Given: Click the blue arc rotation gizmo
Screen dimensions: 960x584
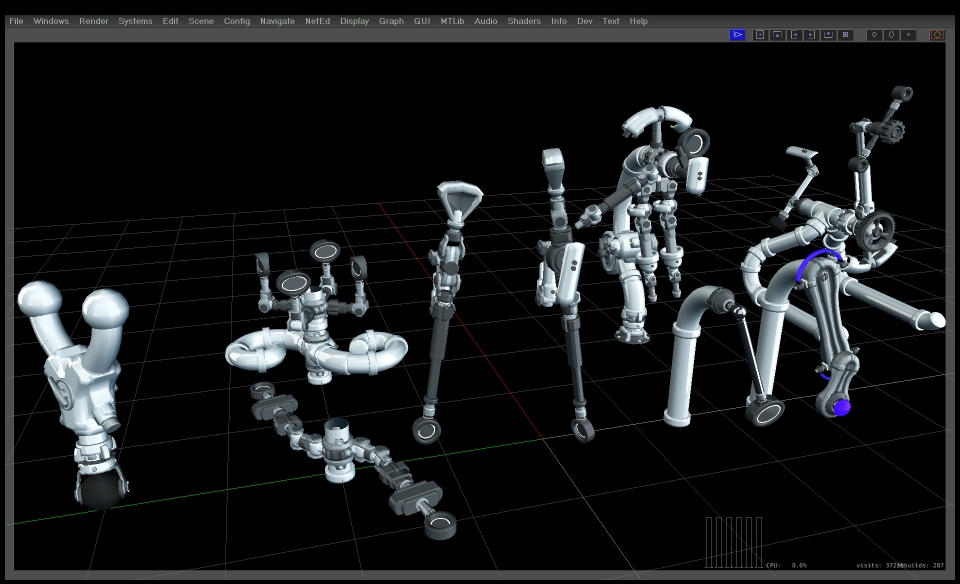Looking at the screenshot, I should 817,262.
